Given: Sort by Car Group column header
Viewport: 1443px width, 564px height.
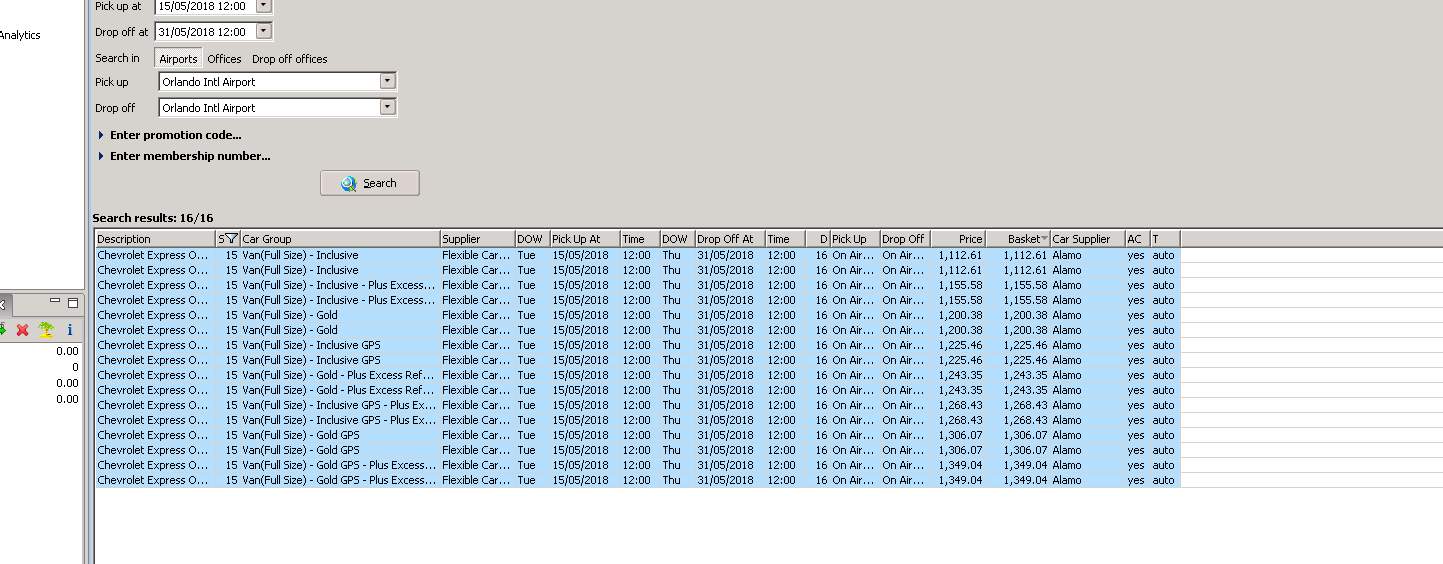Looking at the screenshot, I should [340, 239].
